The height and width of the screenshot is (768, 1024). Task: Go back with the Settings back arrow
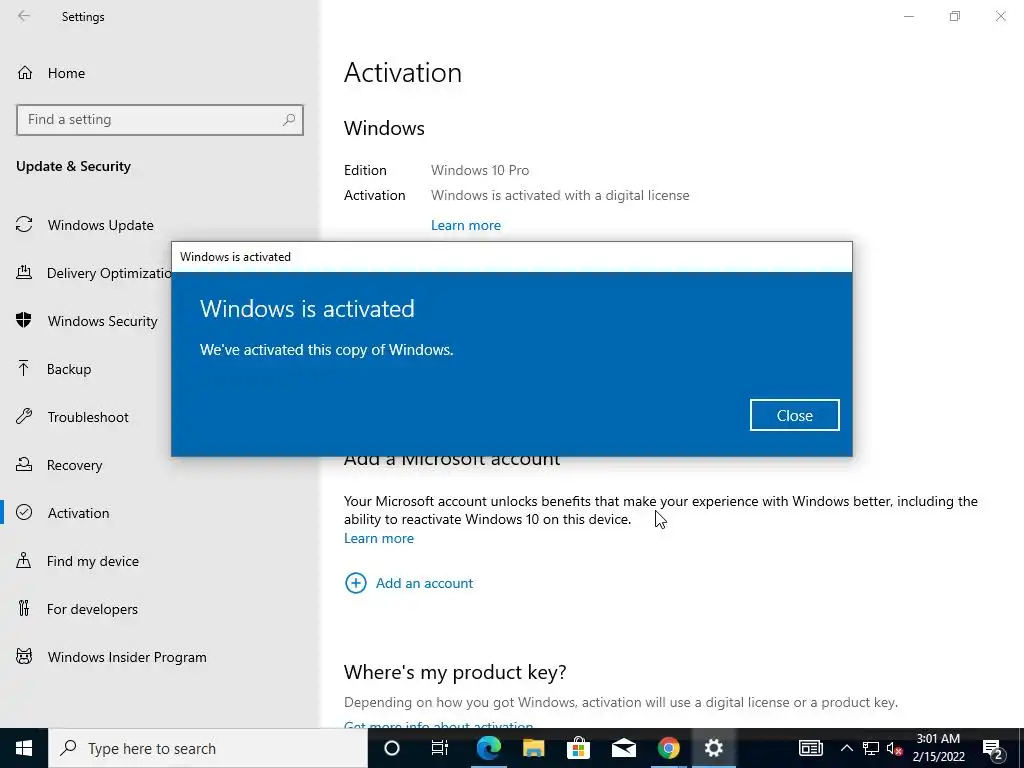[24, 16]
